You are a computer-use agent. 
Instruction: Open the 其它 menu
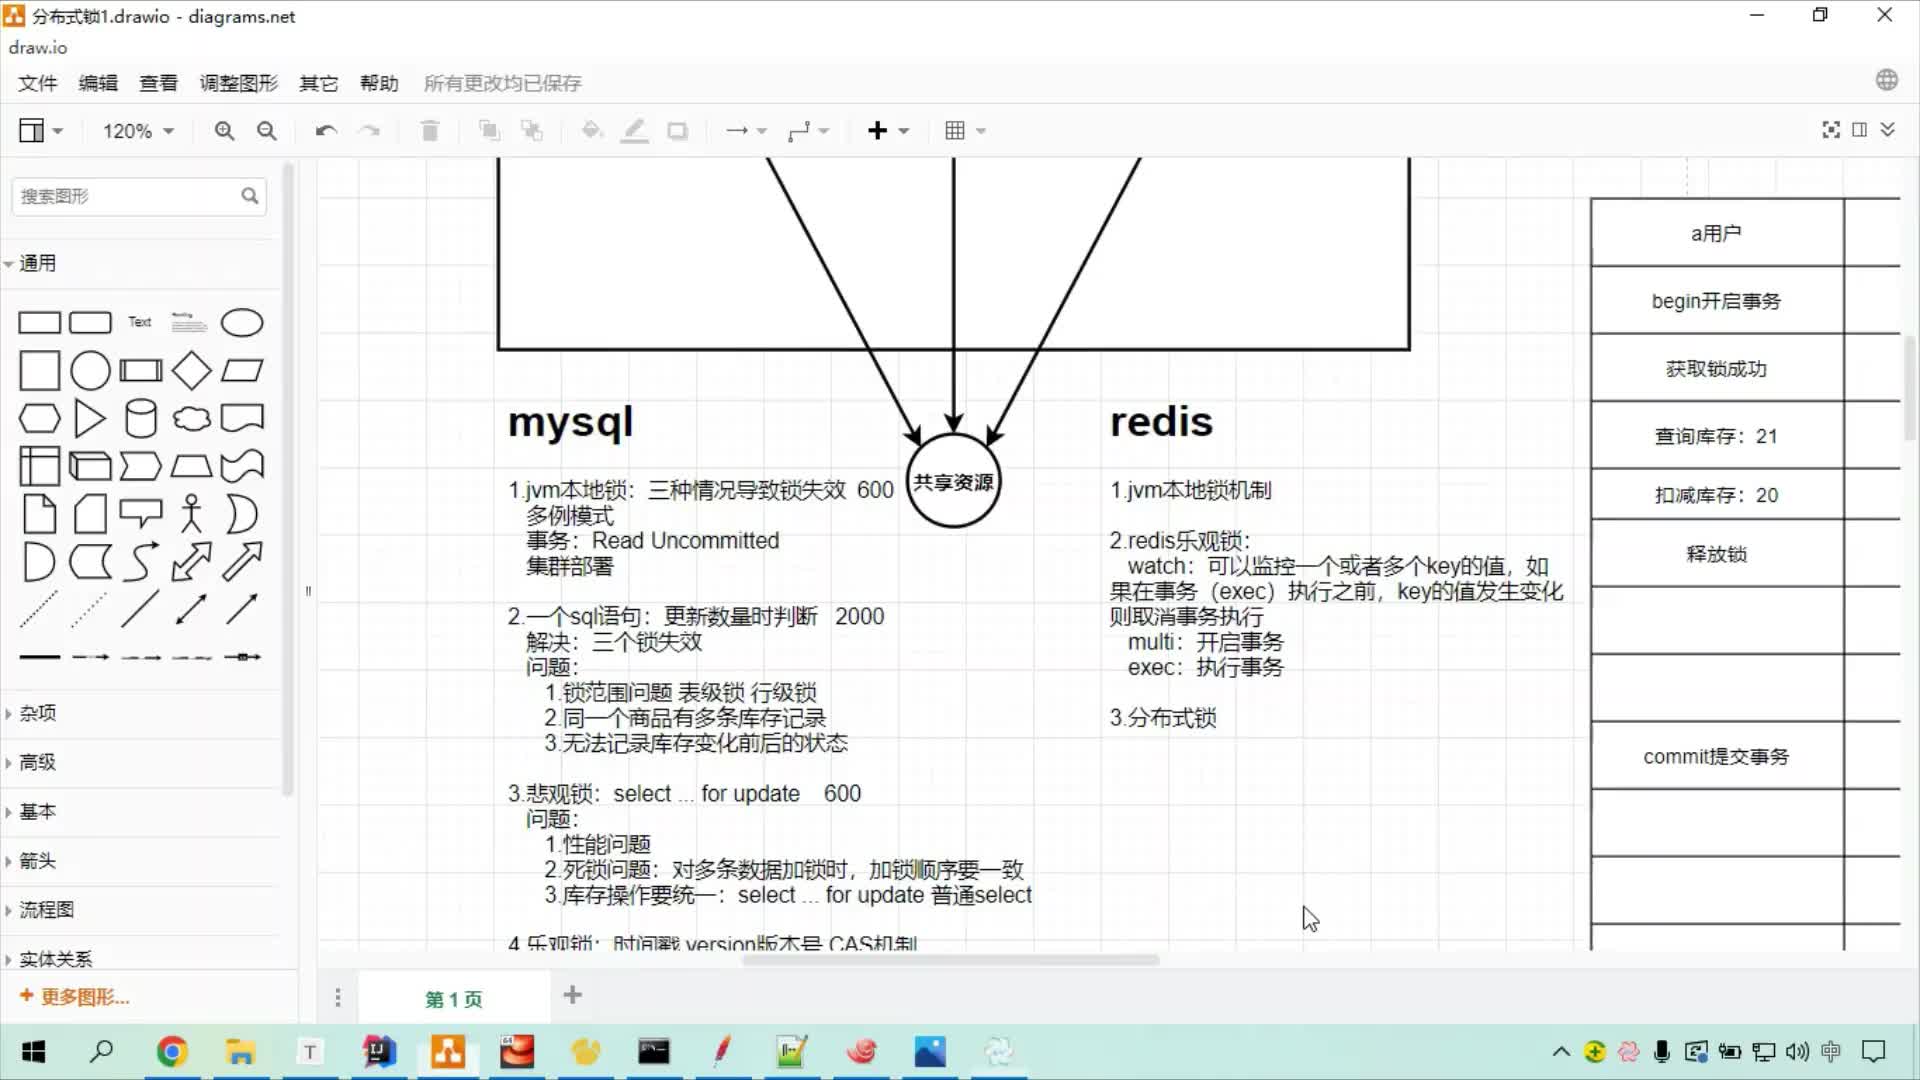tap(319, 83)
